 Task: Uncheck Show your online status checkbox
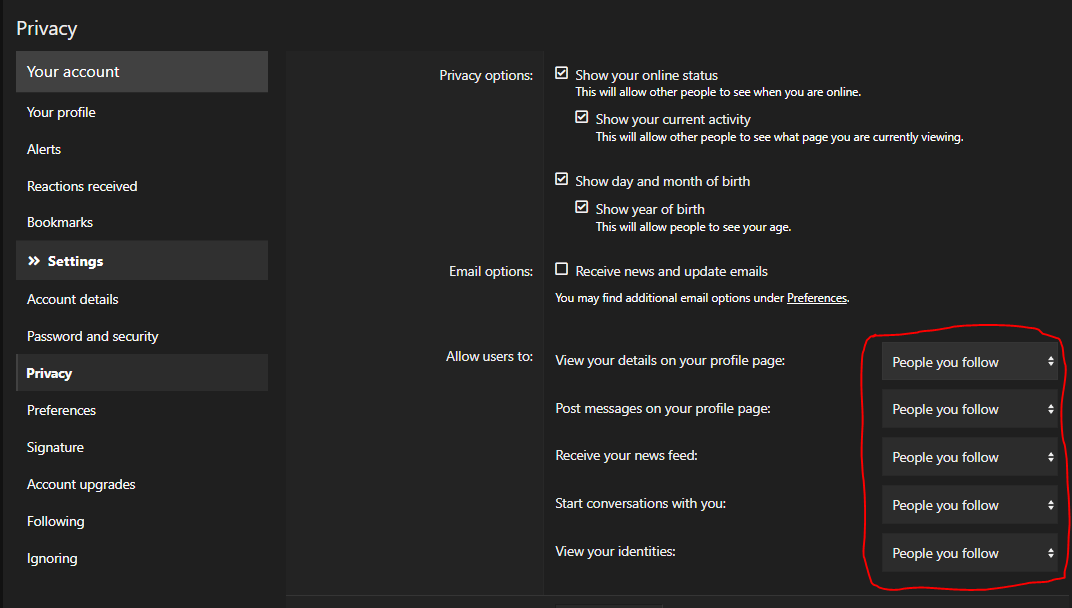pyautogui.click(x=562, y=74)
